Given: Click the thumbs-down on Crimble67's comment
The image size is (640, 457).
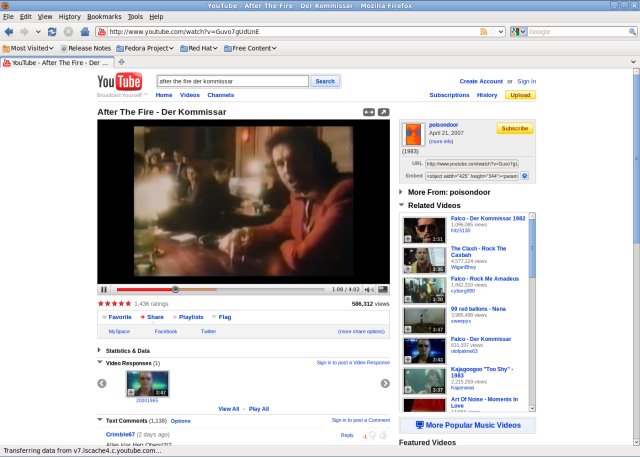Looking at the screenshot, I should [x=372, y=435].
